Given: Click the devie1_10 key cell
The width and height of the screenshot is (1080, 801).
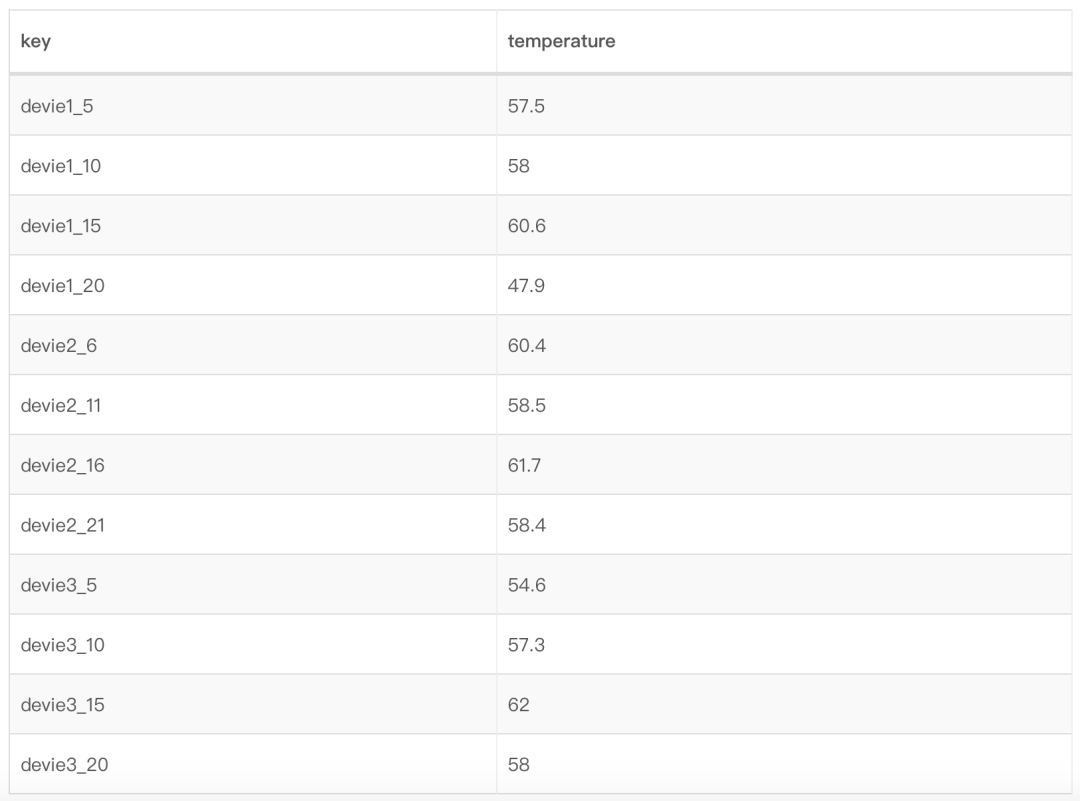Looking at the screenshot, I should (x=61, y=166).
